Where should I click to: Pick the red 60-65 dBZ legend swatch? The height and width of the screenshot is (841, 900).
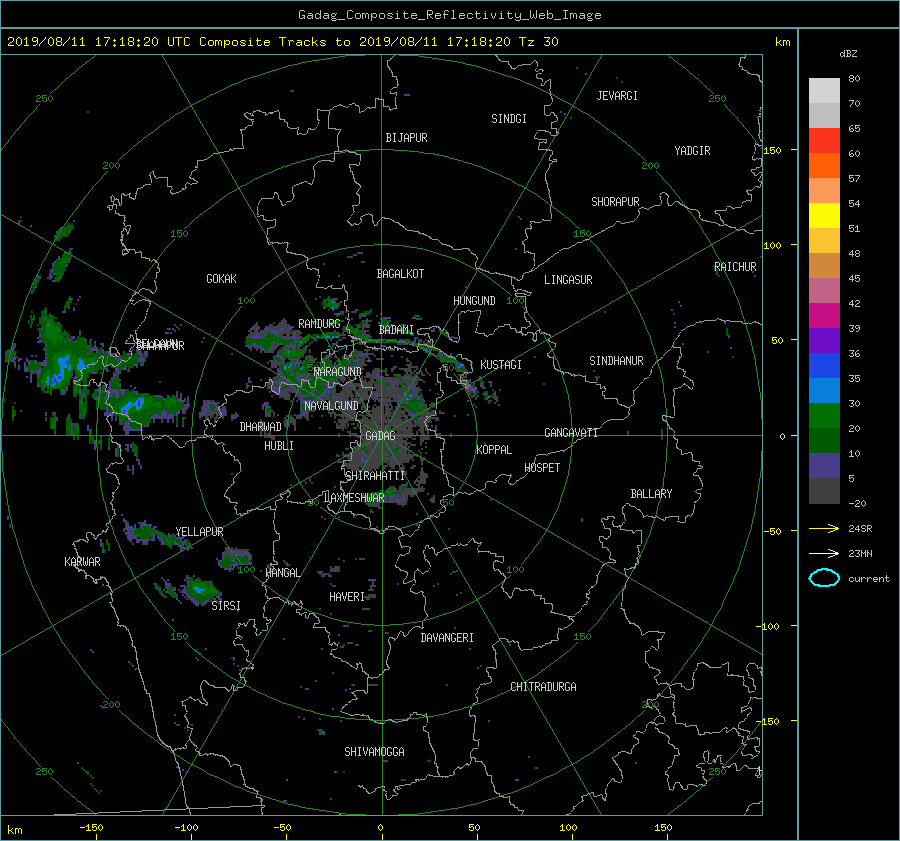click(x=824, y=140)
